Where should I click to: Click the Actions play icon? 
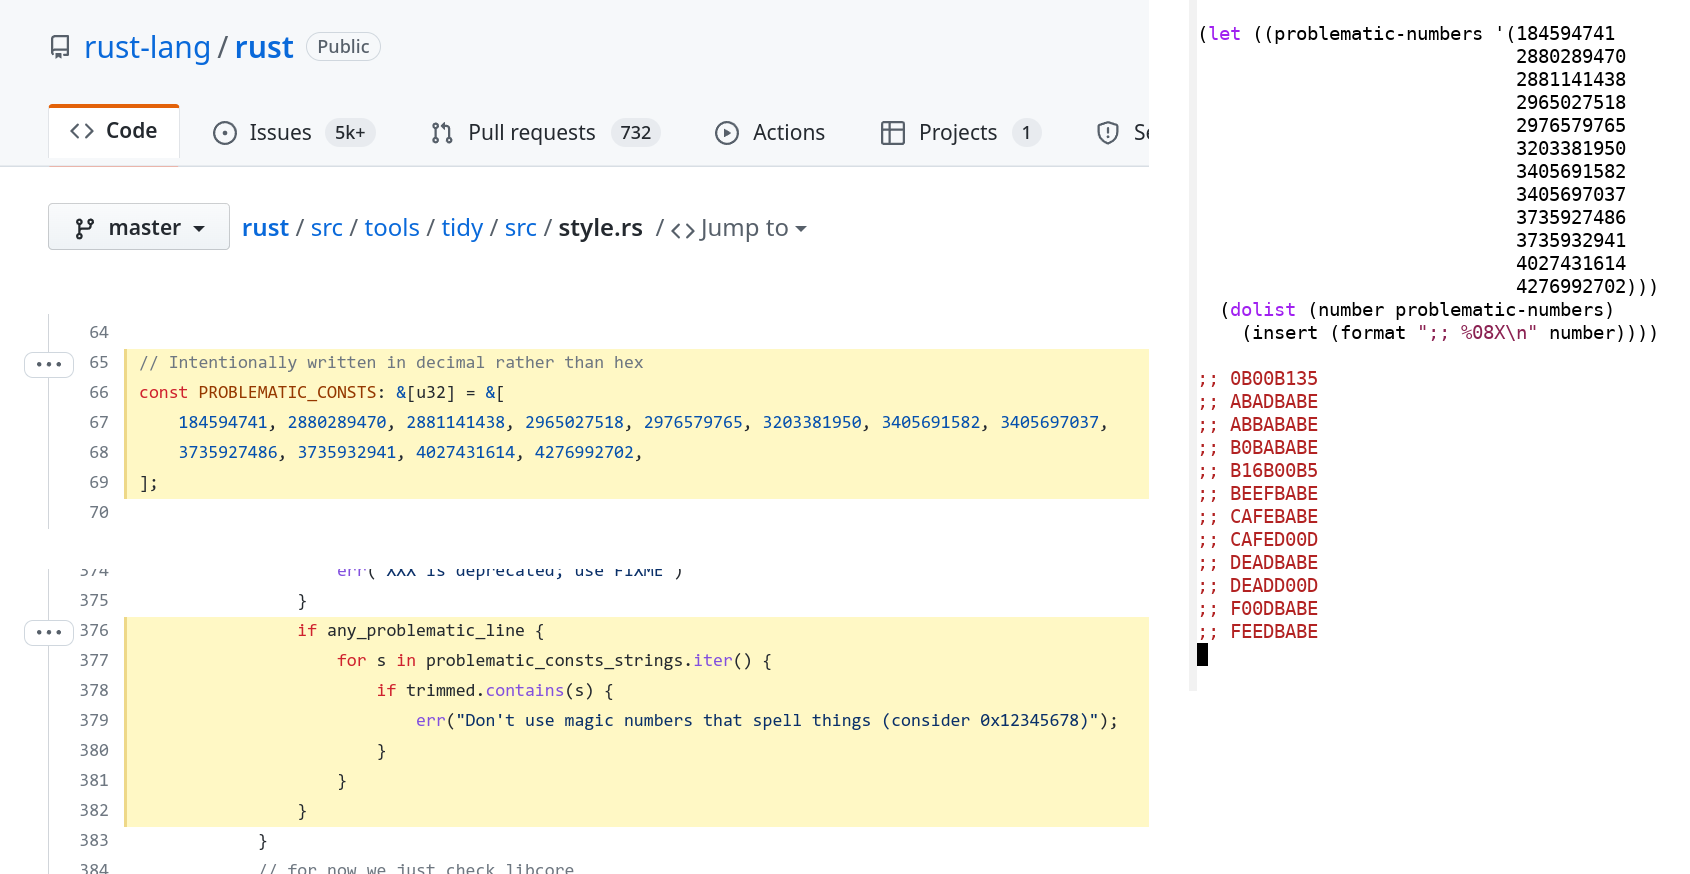click(x=727, y=133)
